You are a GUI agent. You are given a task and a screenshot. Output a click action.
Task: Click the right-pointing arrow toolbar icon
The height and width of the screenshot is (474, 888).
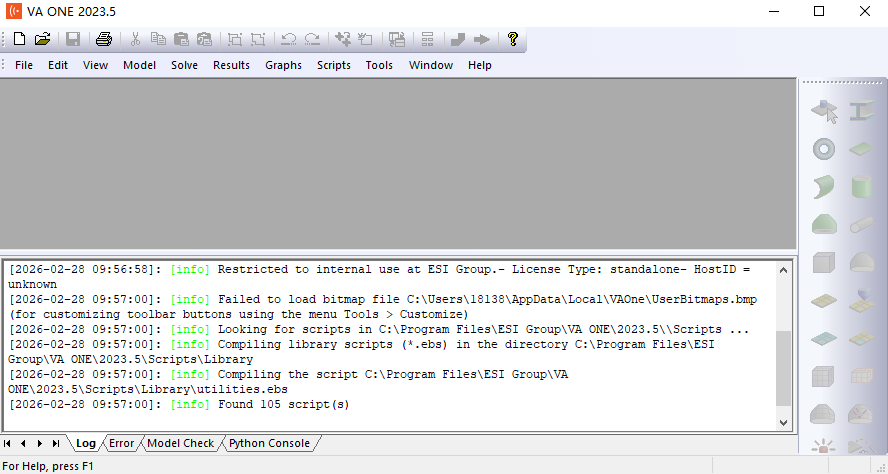click(482, 39)
